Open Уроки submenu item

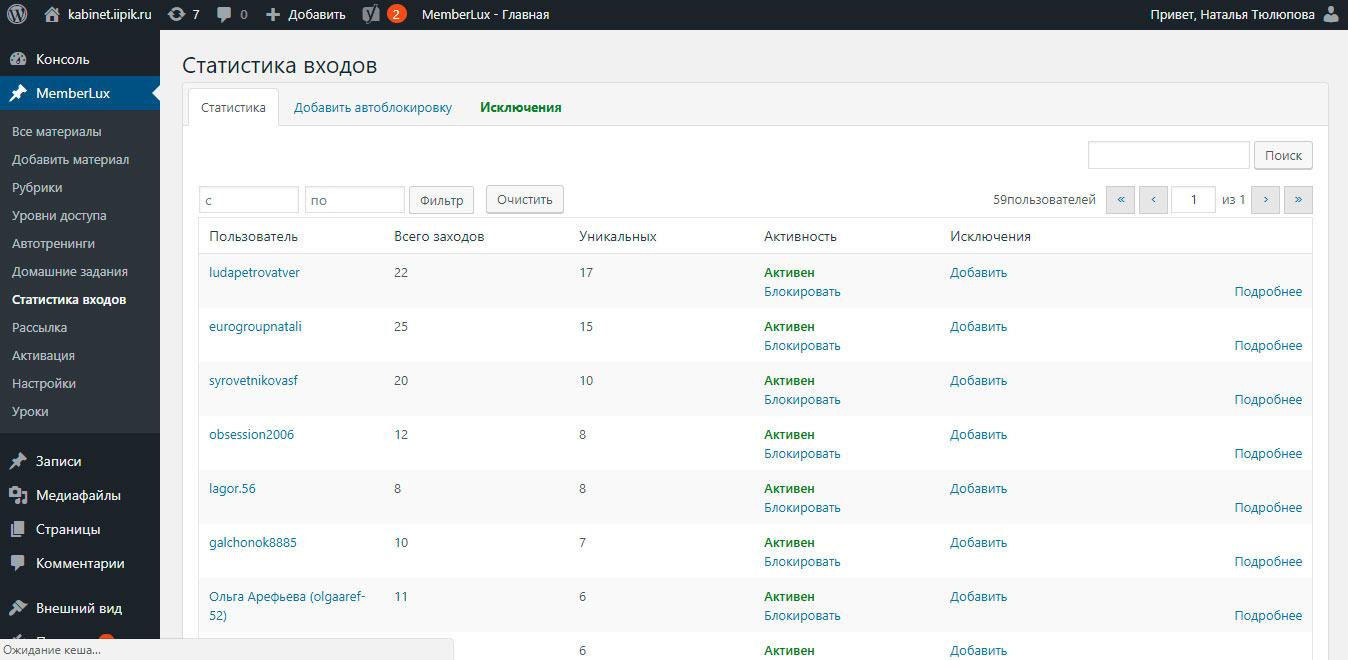30,411
